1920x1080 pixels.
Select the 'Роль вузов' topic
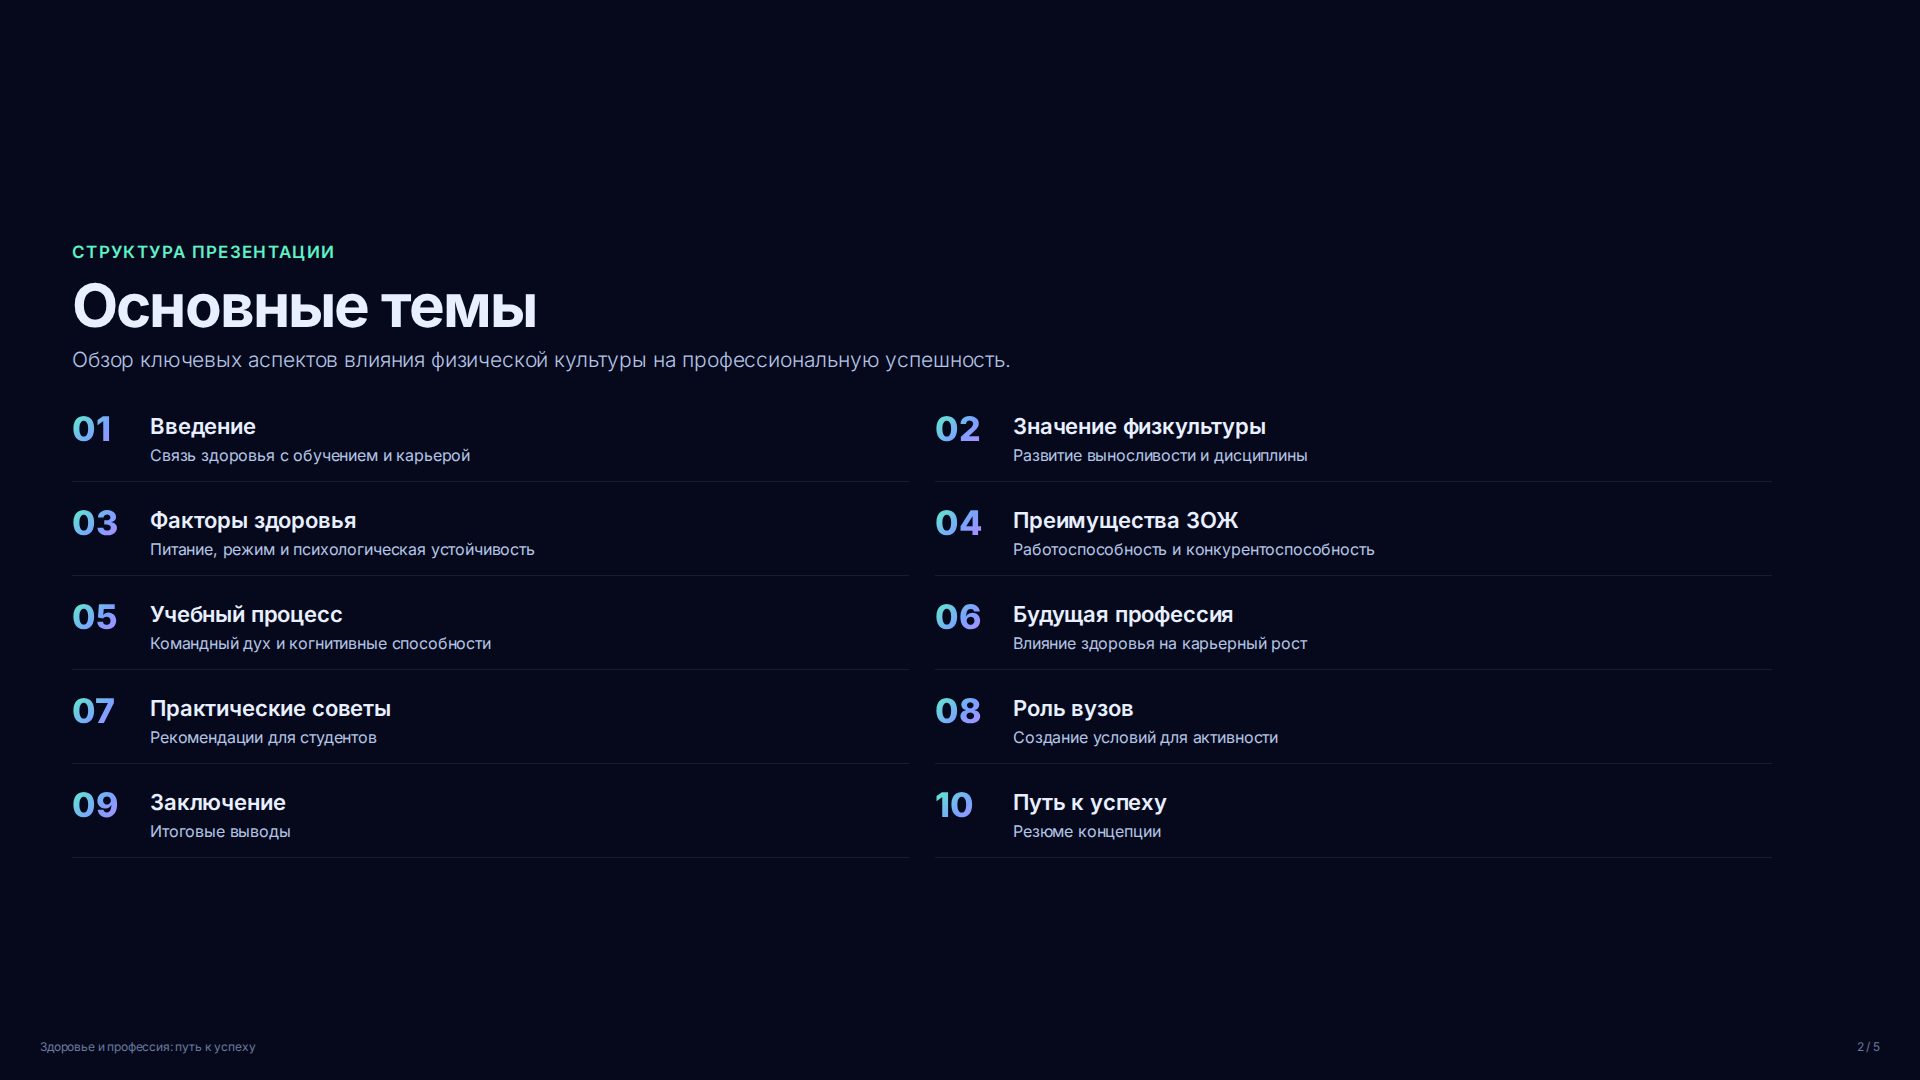point(1073,709)
